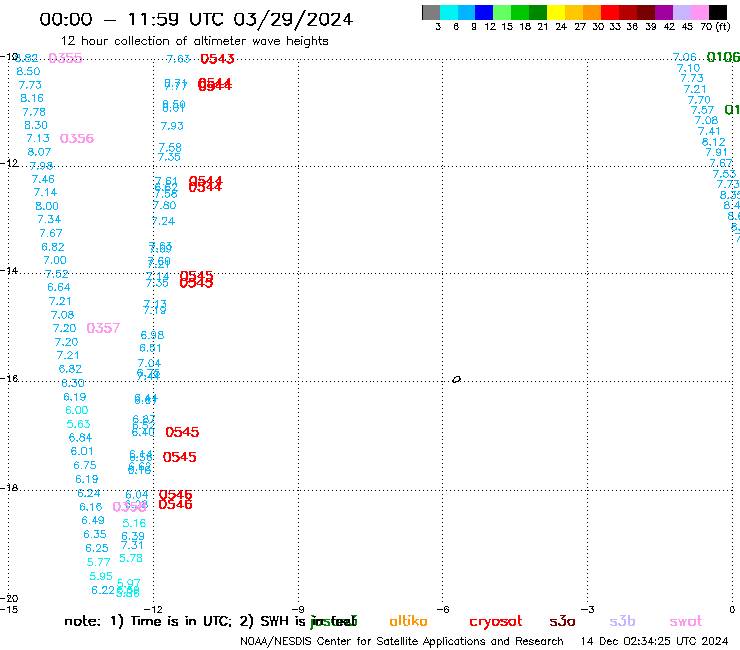Screen dimensions: 740x650
Task: Click the '-16' latitude axis label
Action: [9, 379]
